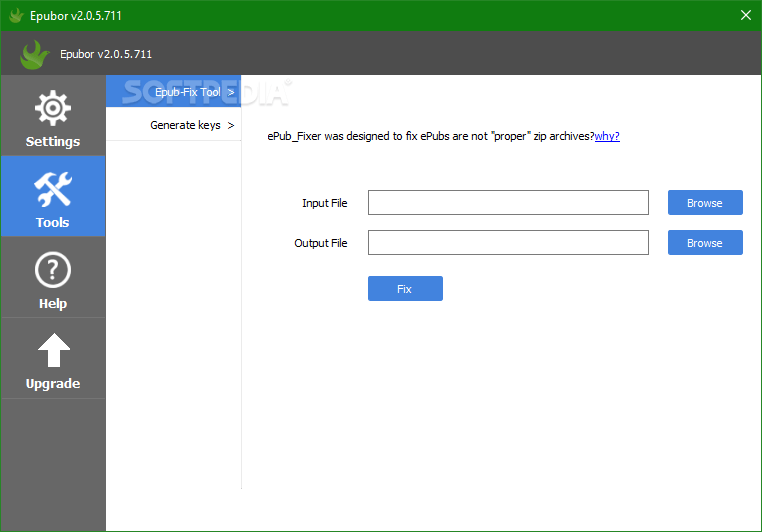Click the 'Input File' label text
762x532 pixels.
click(325, 203)
